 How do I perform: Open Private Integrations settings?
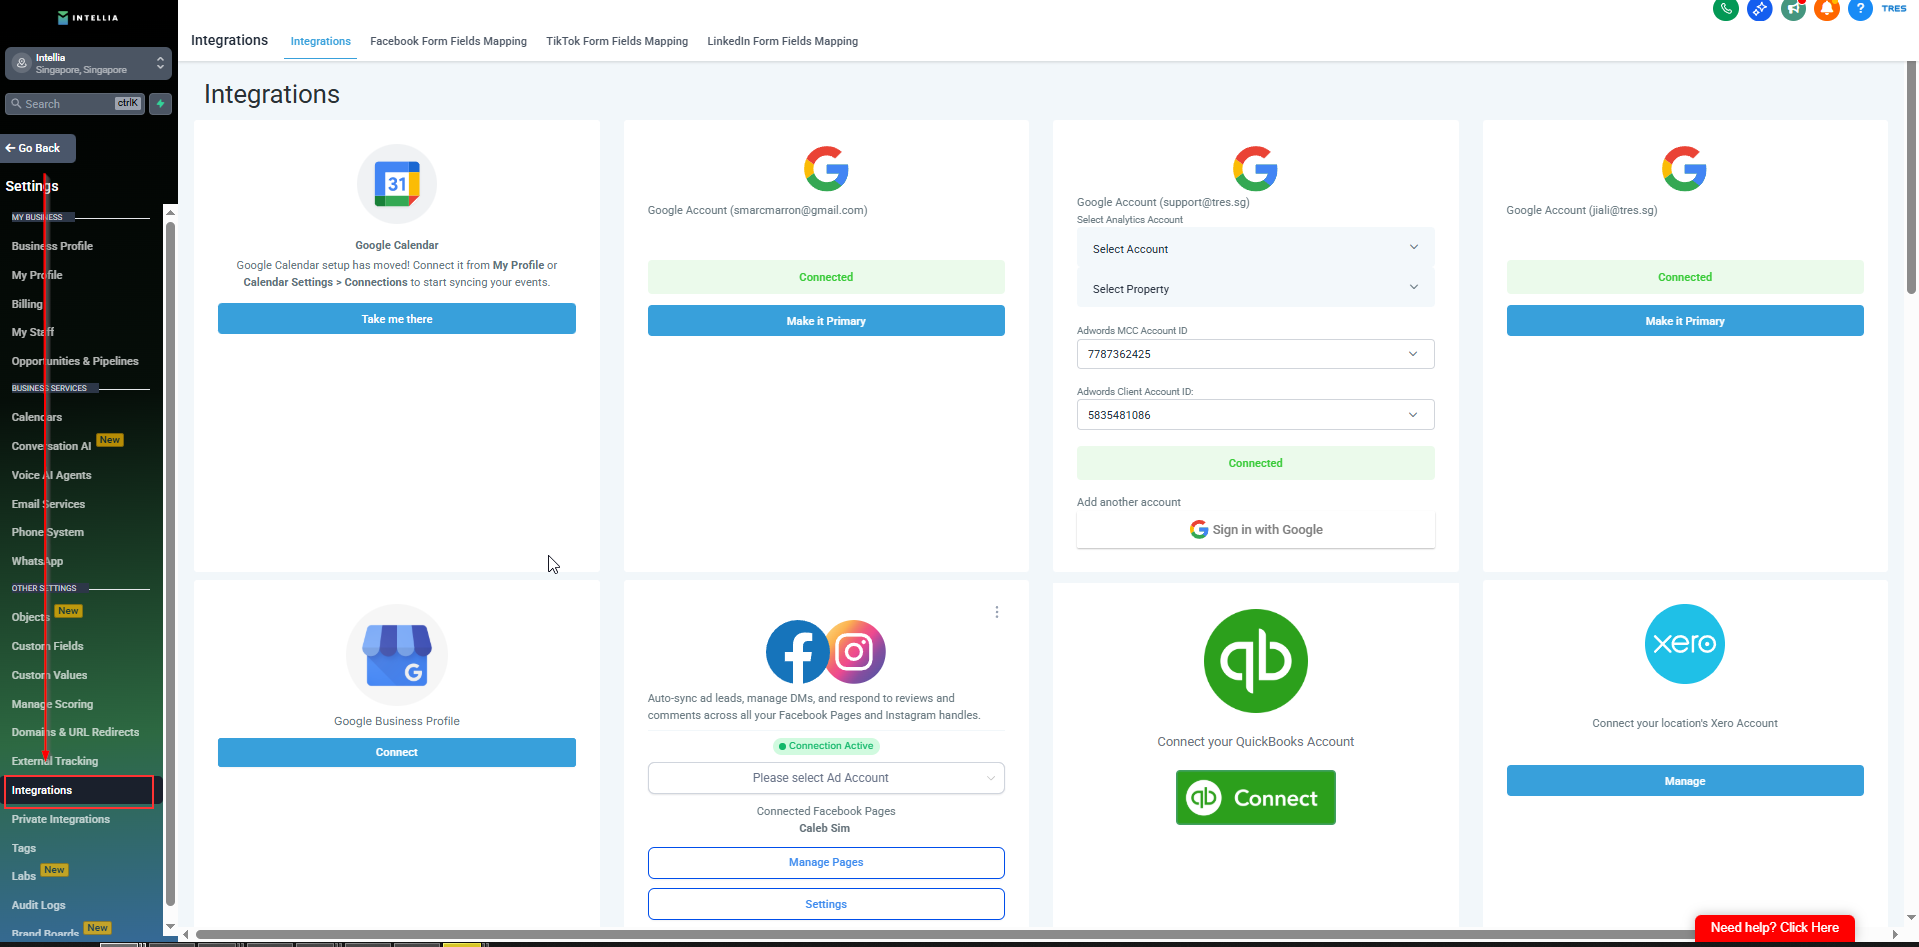click(x=61, y=819)
